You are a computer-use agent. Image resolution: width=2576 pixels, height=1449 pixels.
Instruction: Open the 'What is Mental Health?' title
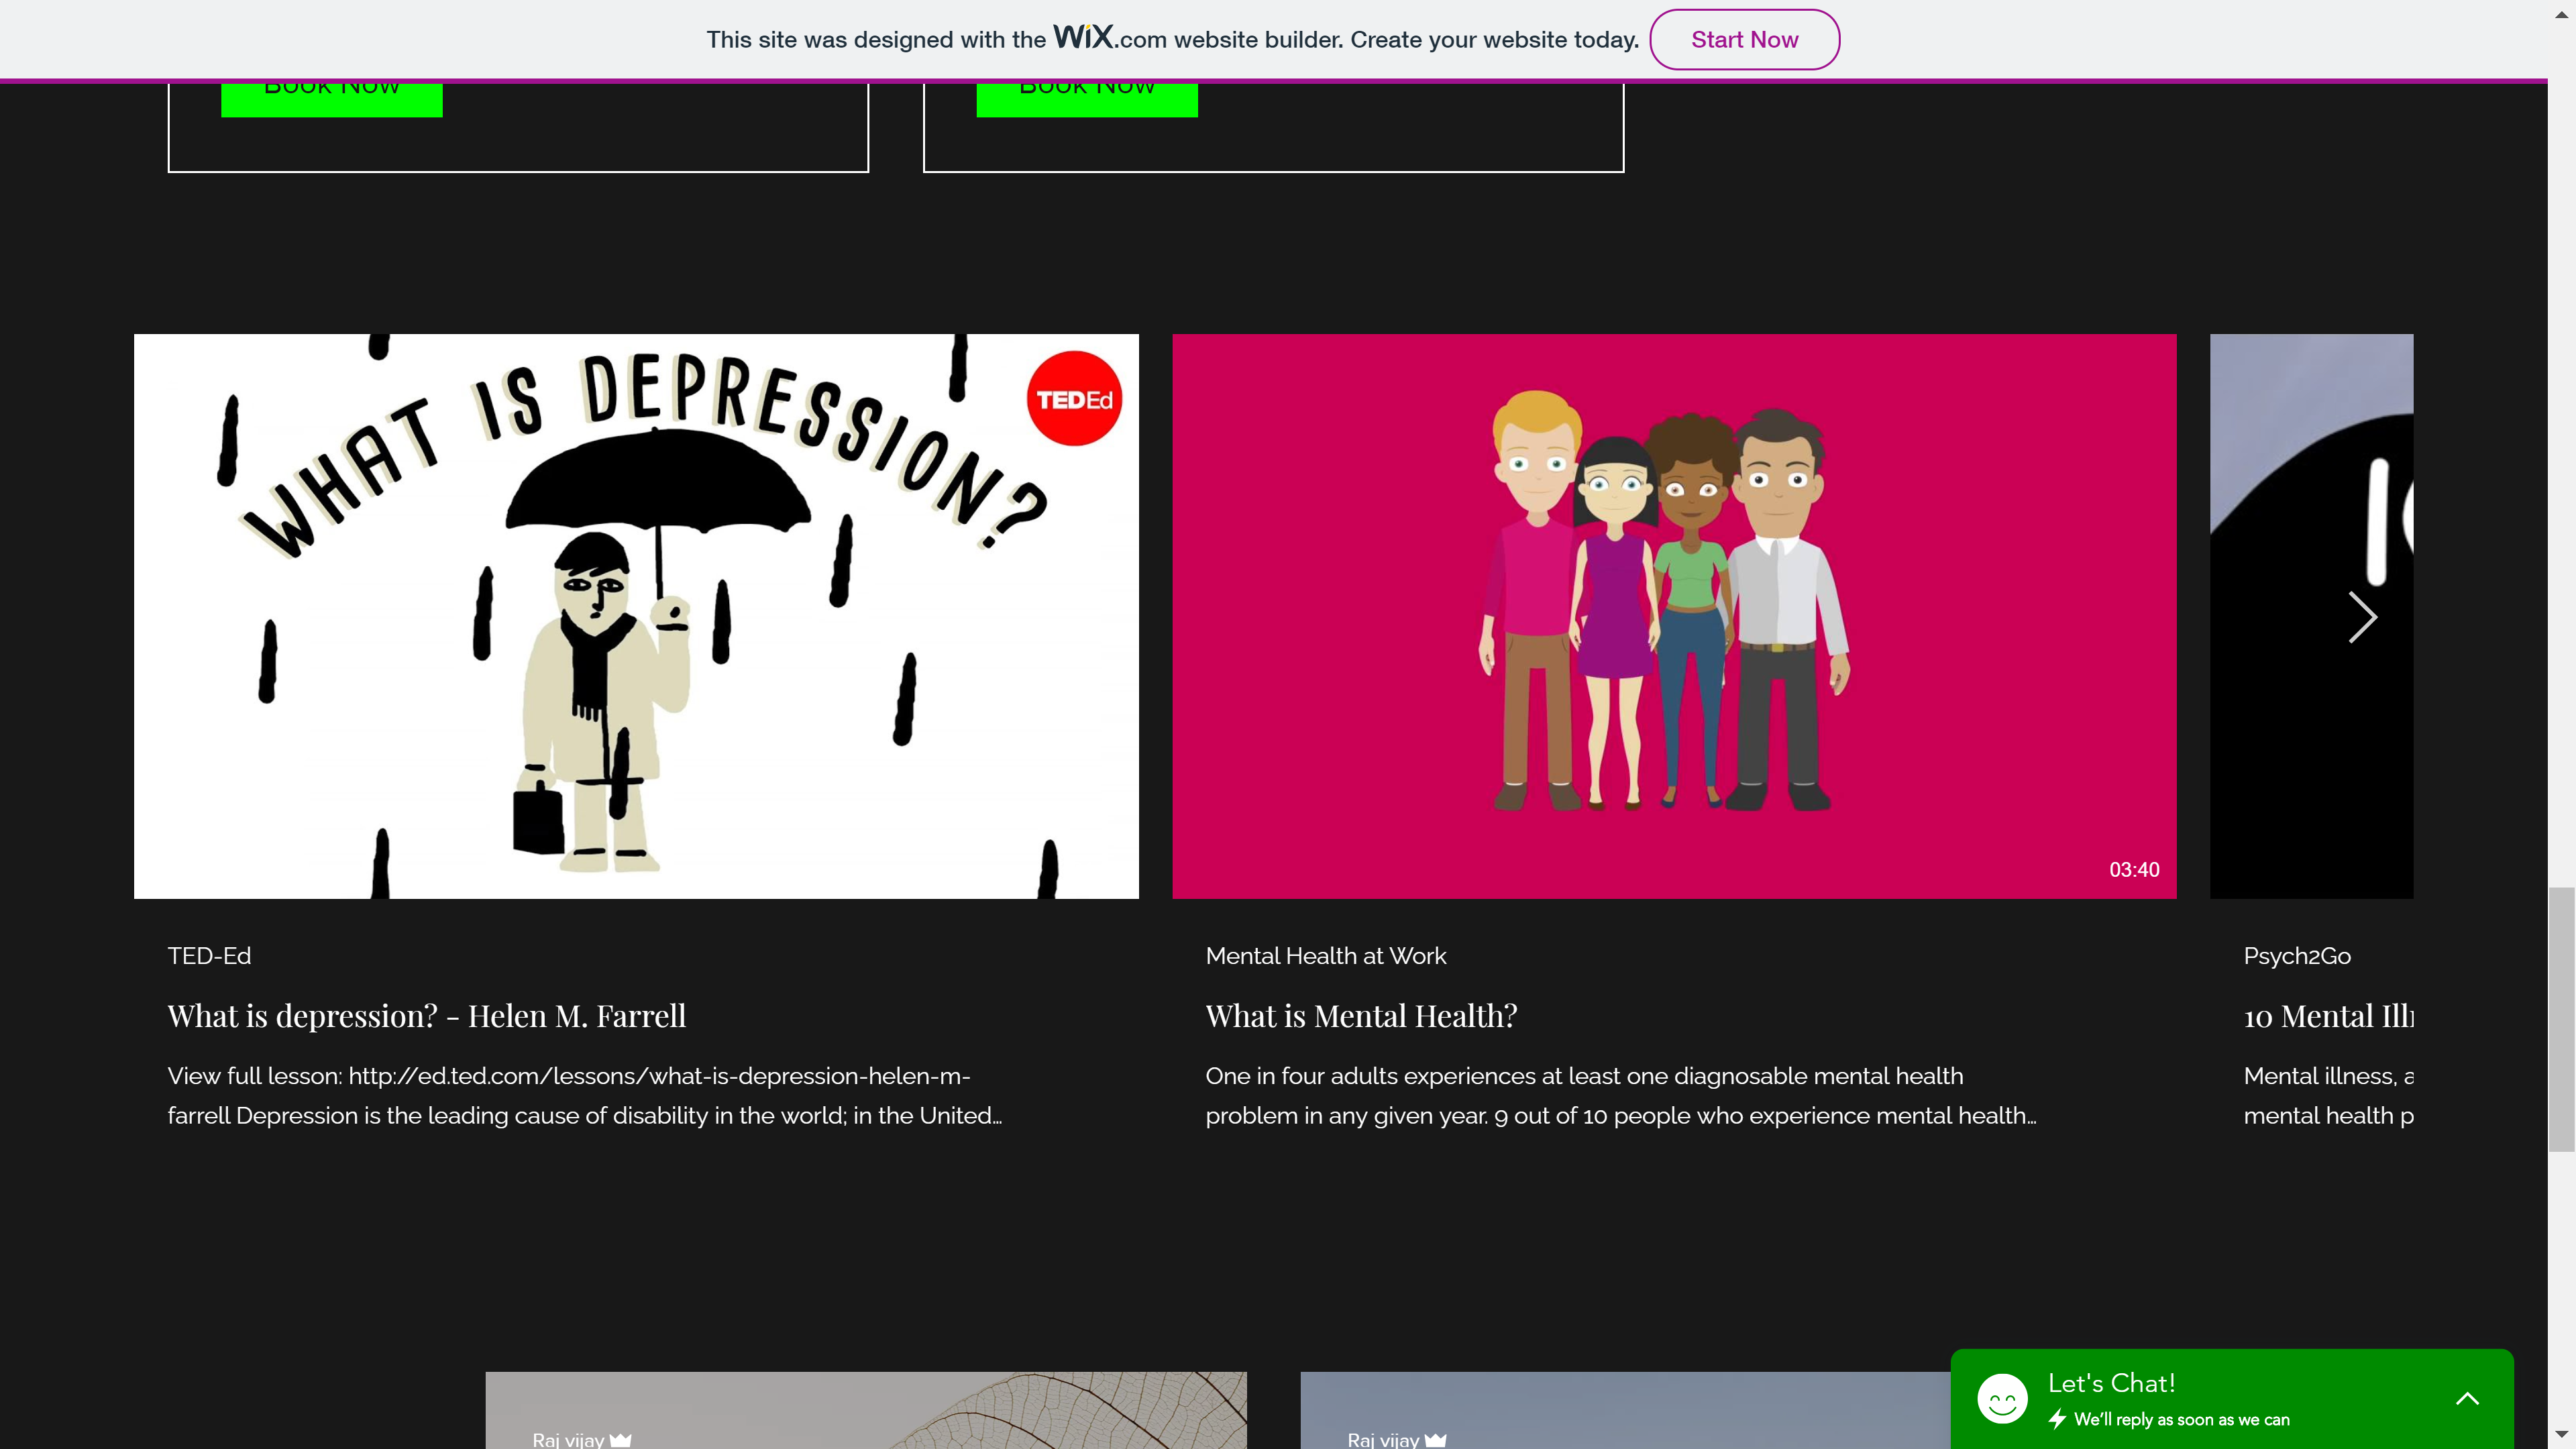coord(1361,1015)
